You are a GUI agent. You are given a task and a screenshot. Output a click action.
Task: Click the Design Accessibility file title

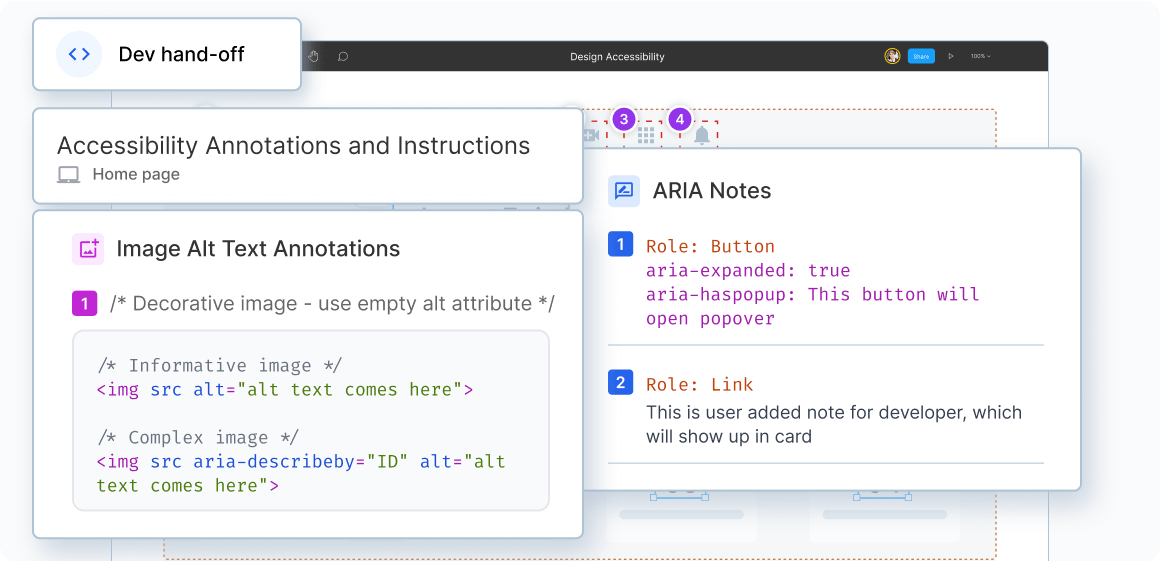point(617,57)
